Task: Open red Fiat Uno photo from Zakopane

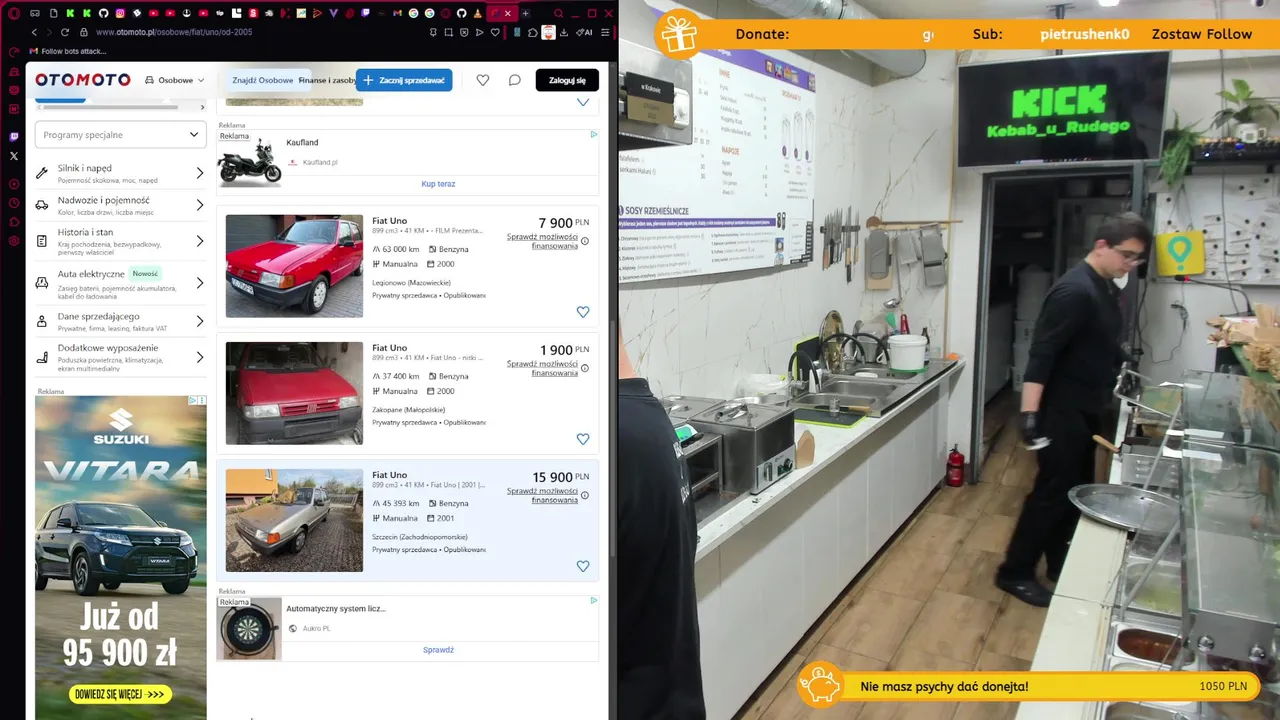Action: [294, 393]
